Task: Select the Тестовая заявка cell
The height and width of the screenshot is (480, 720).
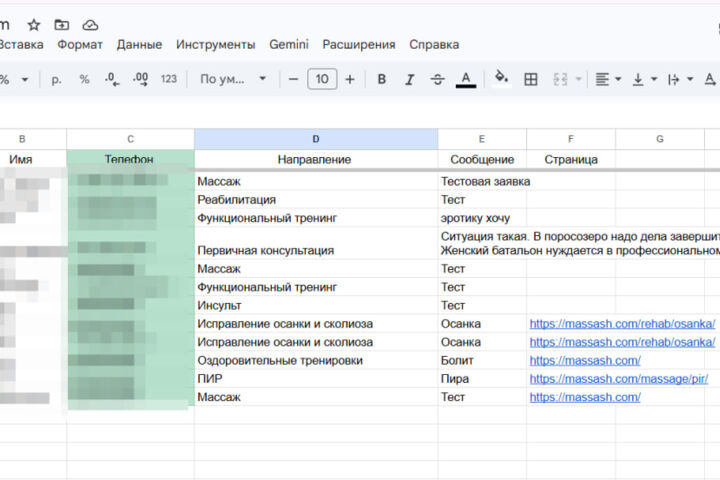Action: point(482,181)
